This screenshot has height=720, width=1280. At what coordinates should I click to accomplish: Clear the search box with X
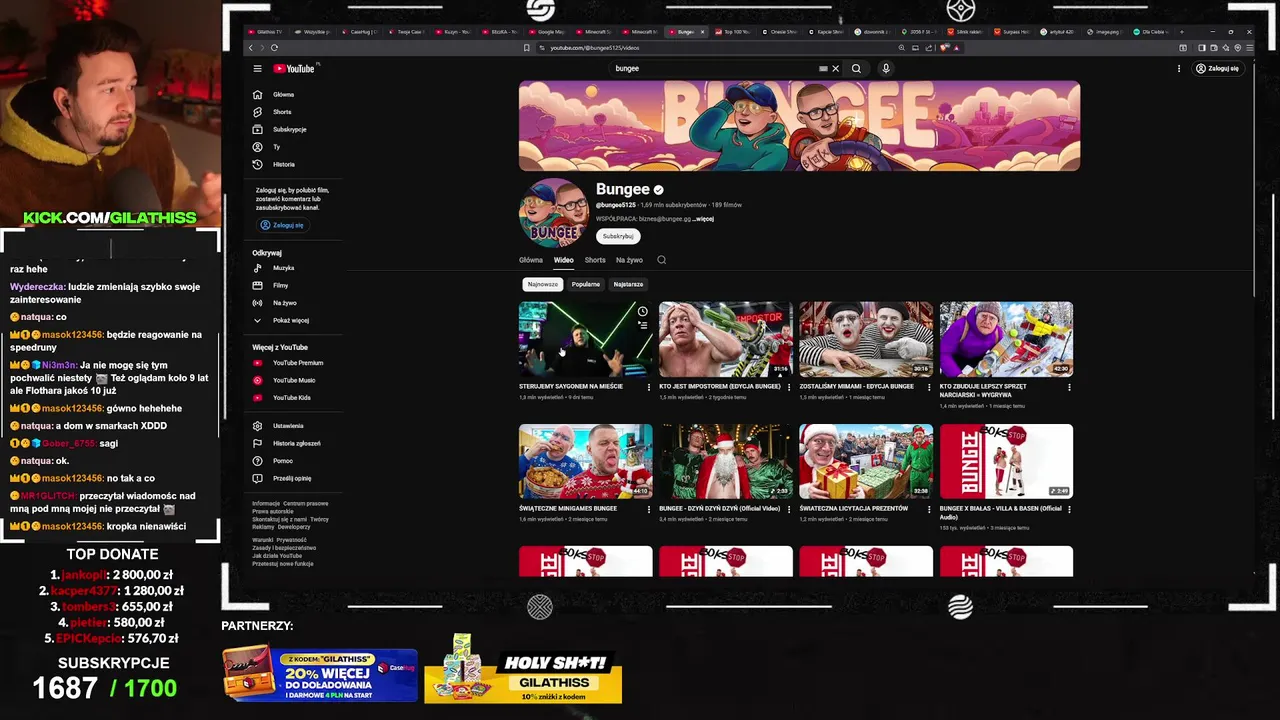coord(836,69)
